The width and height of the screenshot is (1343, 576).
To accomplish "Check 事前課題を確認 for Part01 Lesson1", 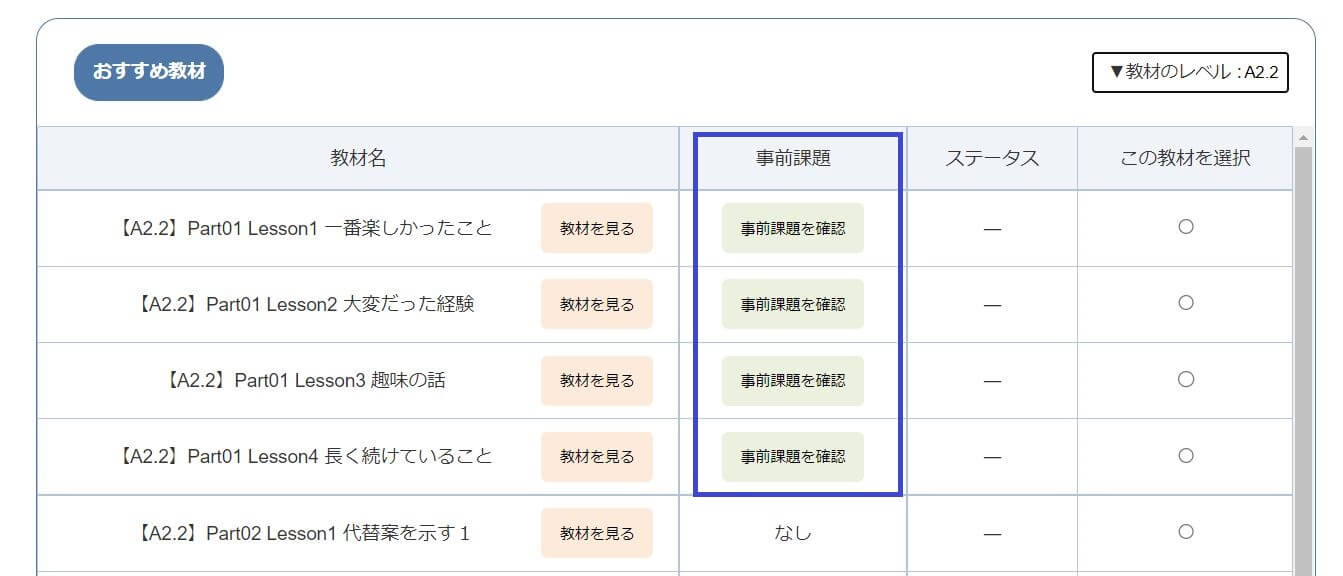I will [x=793, y=228].
